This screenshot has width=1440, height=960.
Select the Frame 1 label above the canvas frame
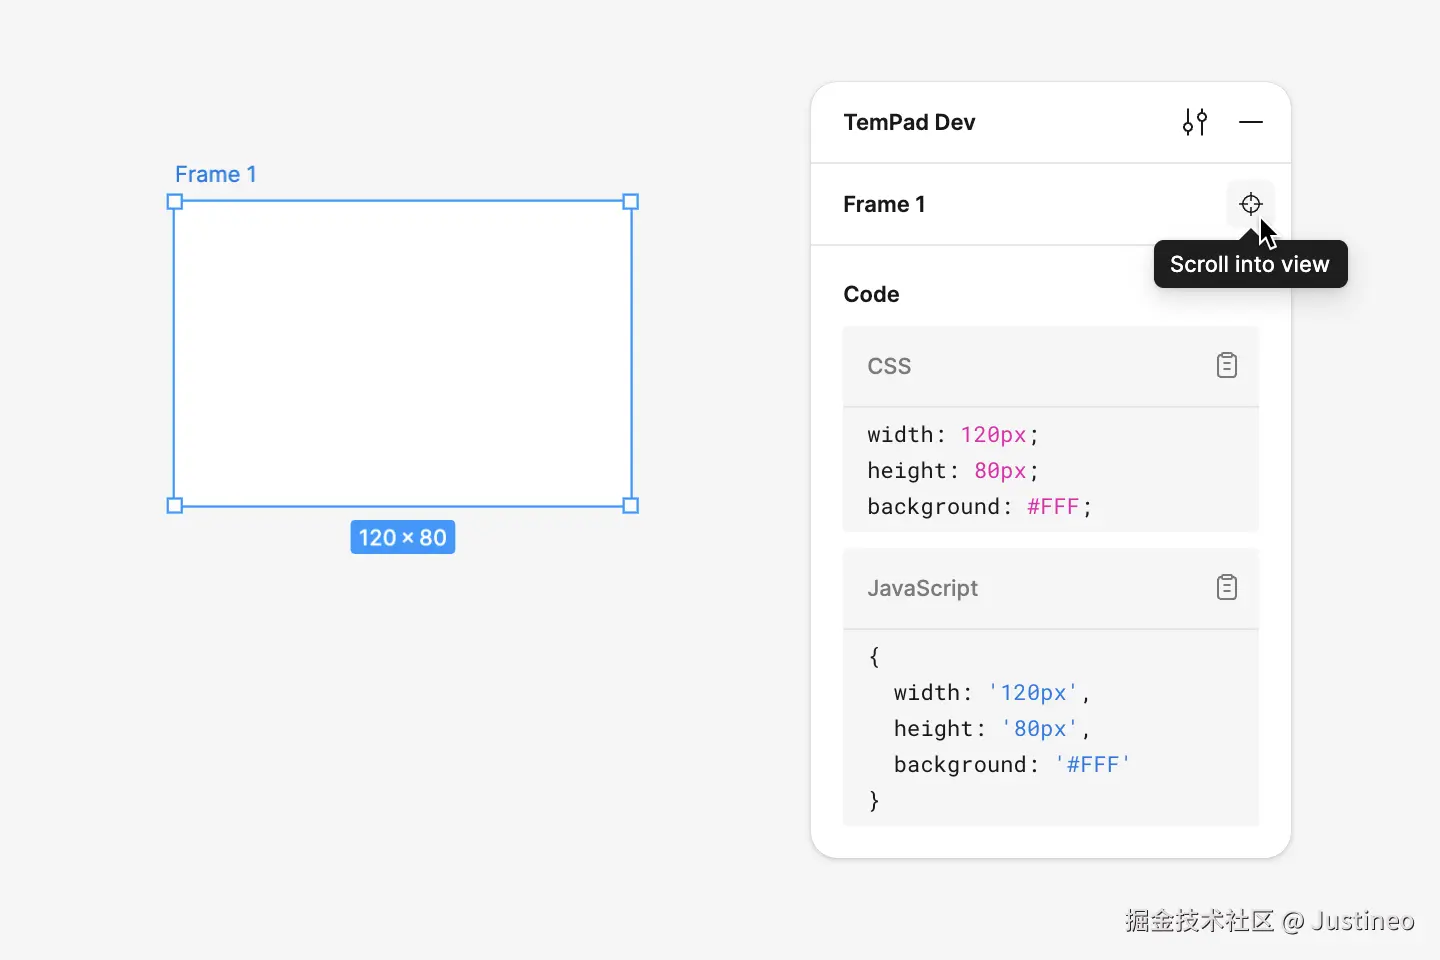click(216, 175)
